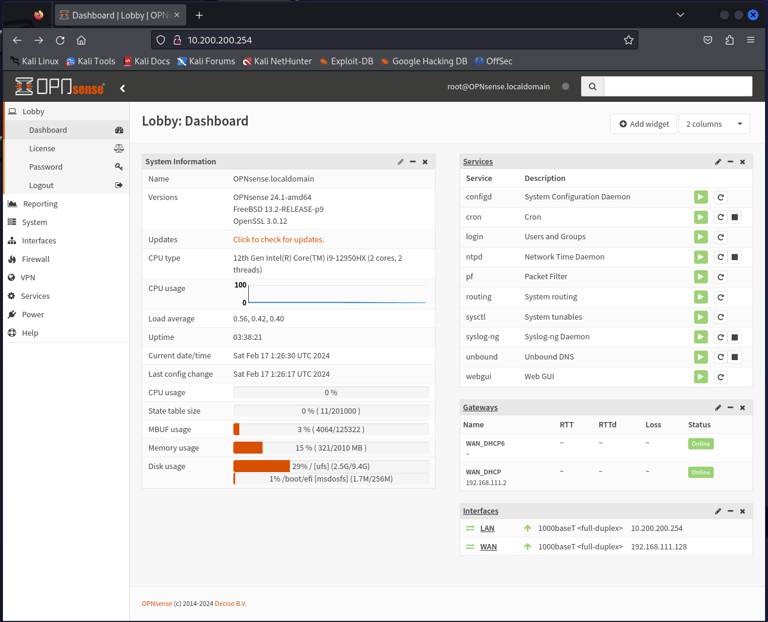Image resolution: width=768 pixels, height=622 pixels.
Task: Click to check for updates link
Action: click(x=278, y=239)
